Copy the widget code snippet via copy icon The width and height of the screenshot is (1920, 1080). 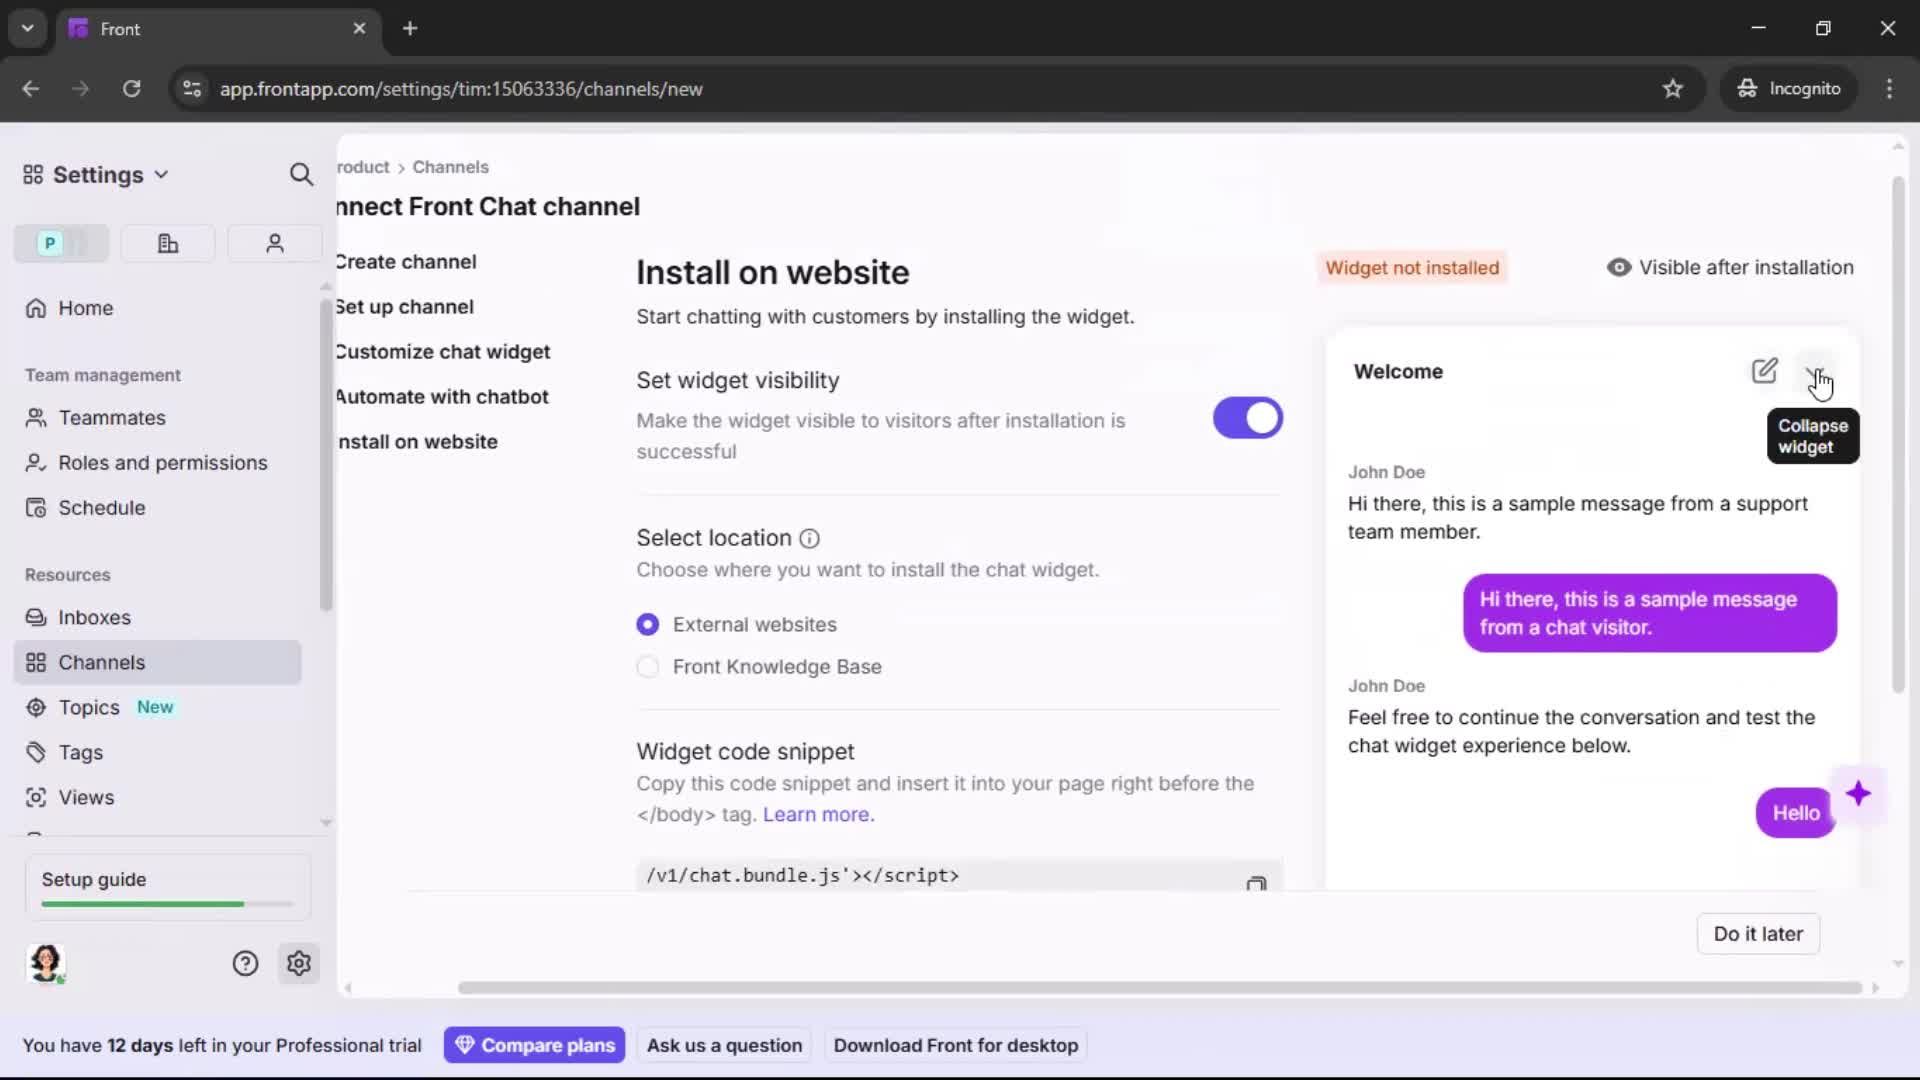click(x=1256, y=882)
